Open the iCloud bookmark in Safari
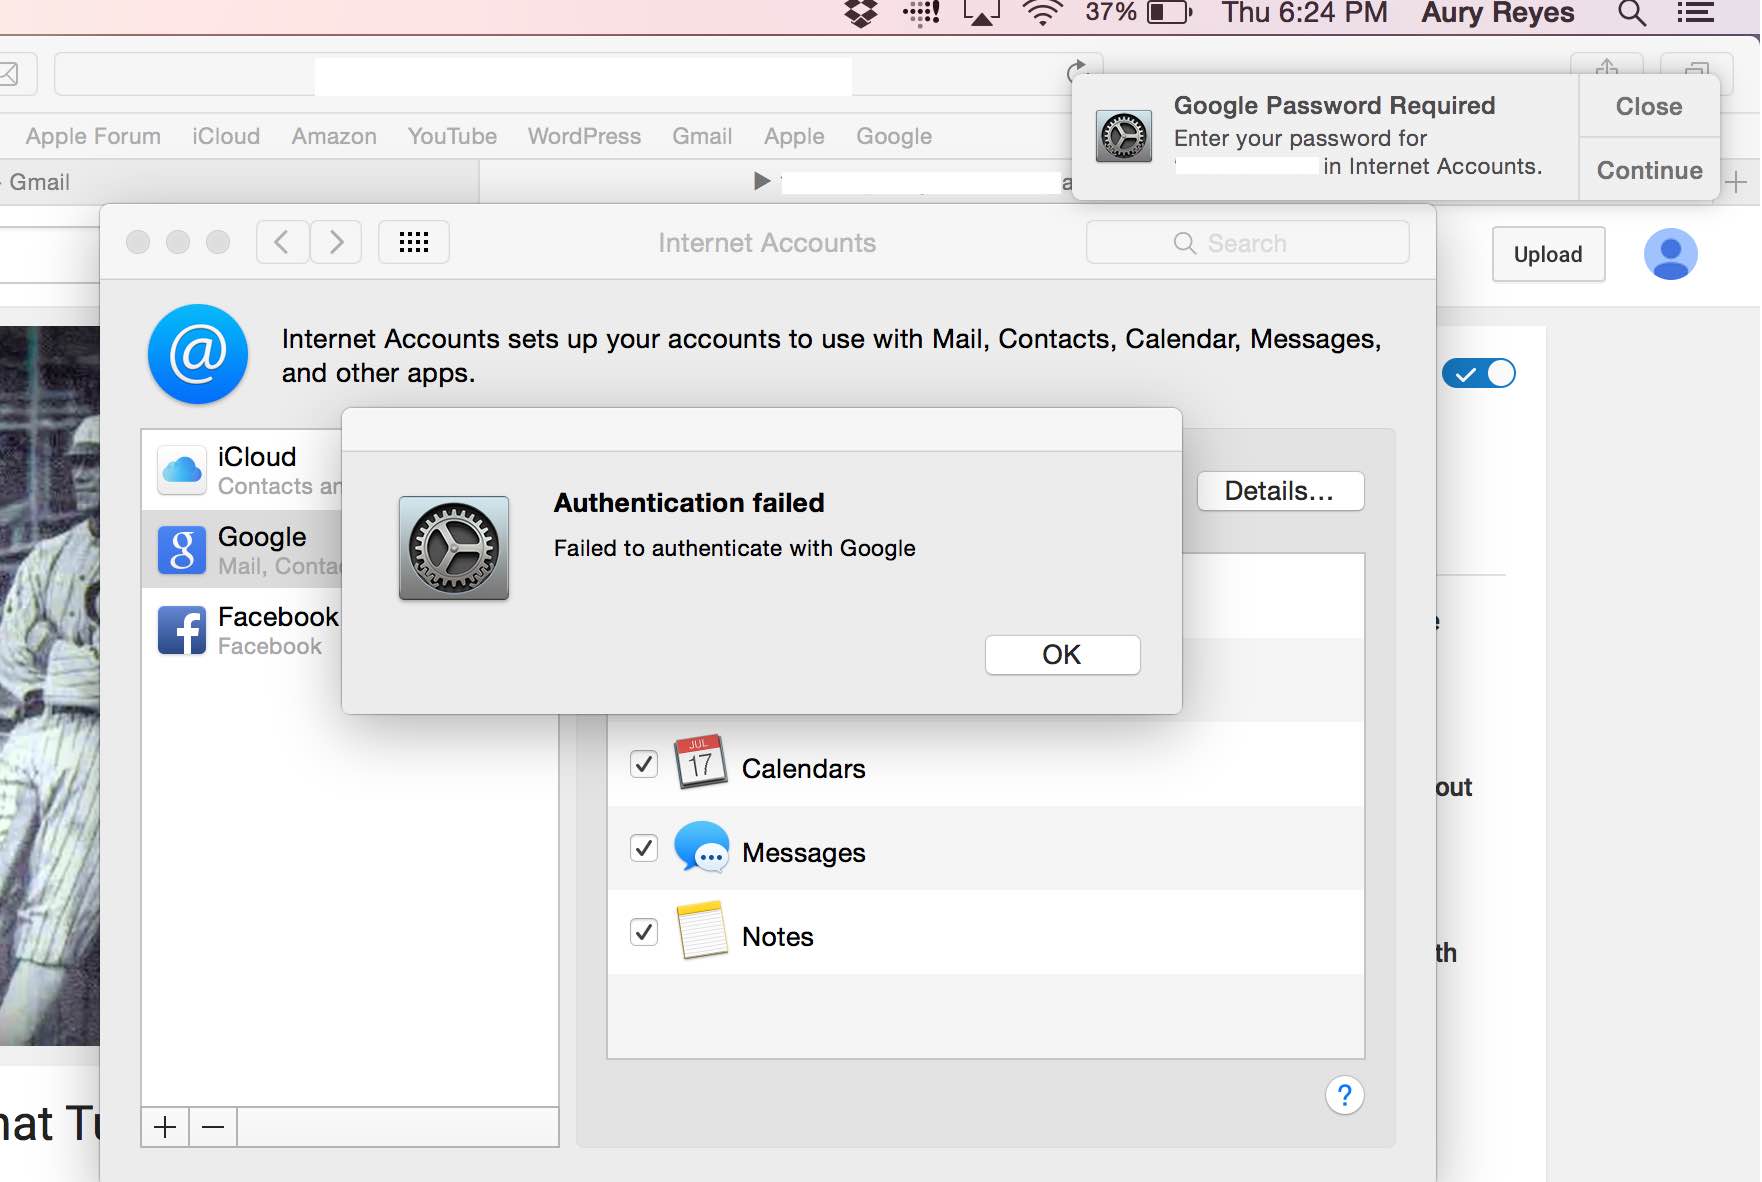The image size is (1762, 1182). [x=226, y=136]
